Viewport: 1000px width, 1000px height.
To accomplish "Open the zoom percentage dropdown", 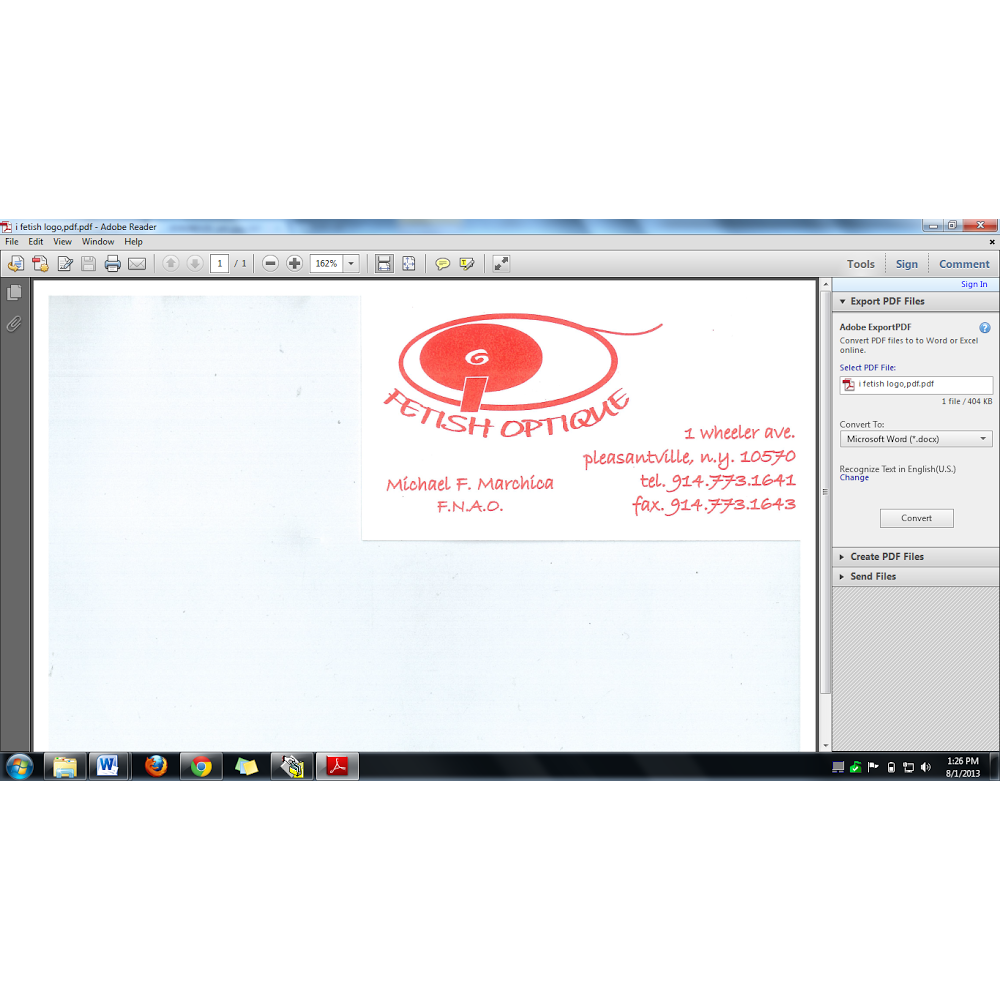I will [x=351, y=264].
